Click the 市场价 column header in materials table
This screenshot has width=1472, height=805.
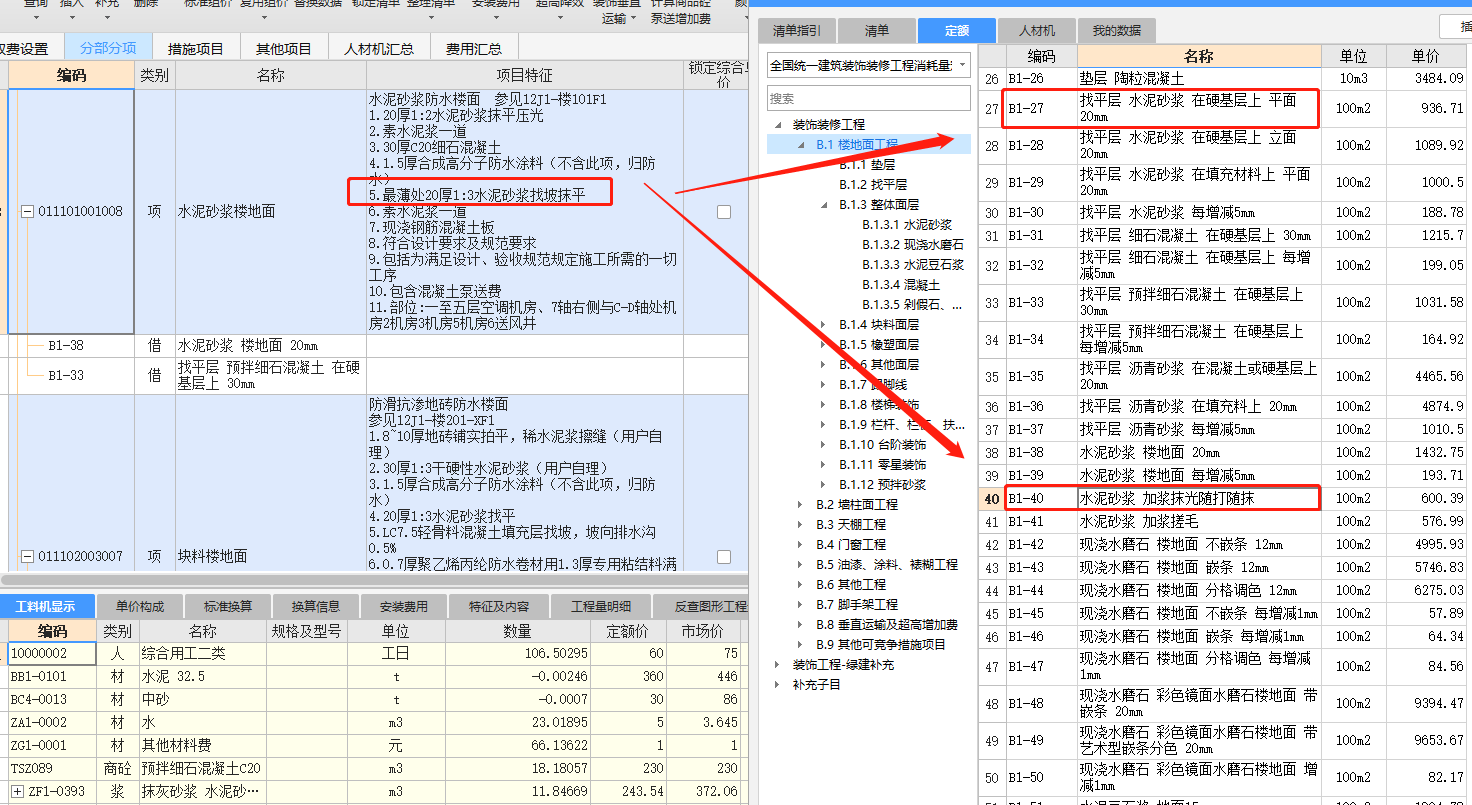click(x=702, y=631)
